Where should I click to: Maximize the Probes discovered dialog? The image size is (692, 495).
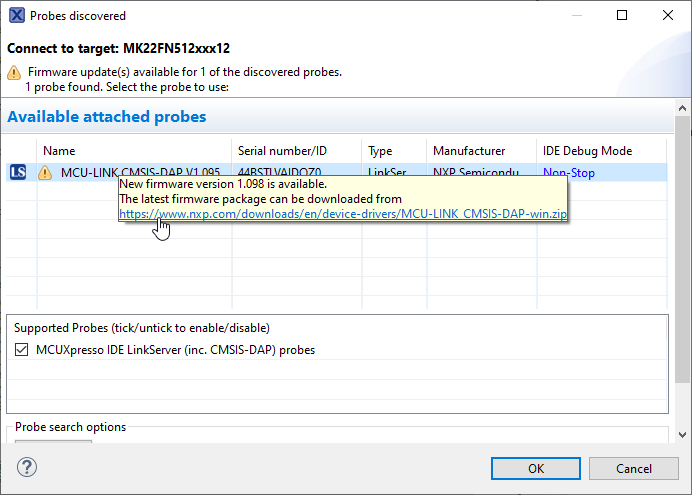[x=621, y=16]
